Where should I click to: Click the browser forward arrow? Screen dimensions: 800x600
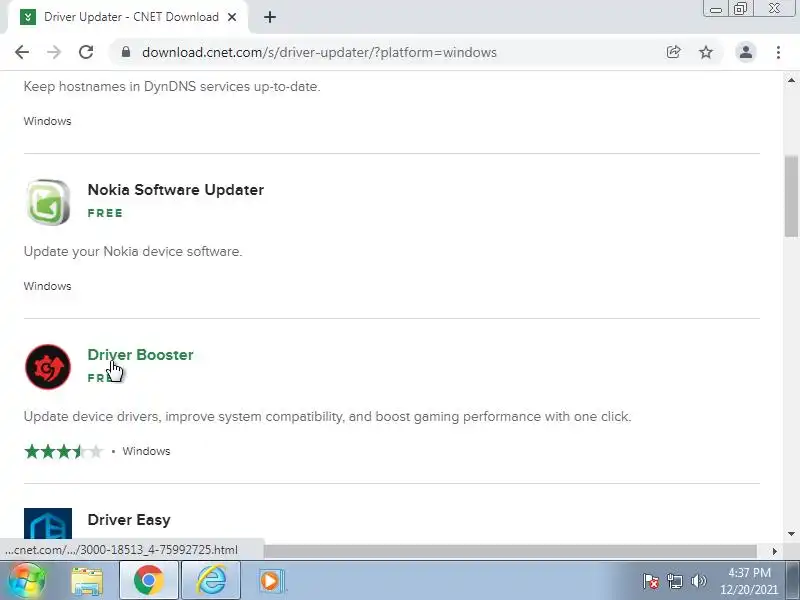[54, 52]
